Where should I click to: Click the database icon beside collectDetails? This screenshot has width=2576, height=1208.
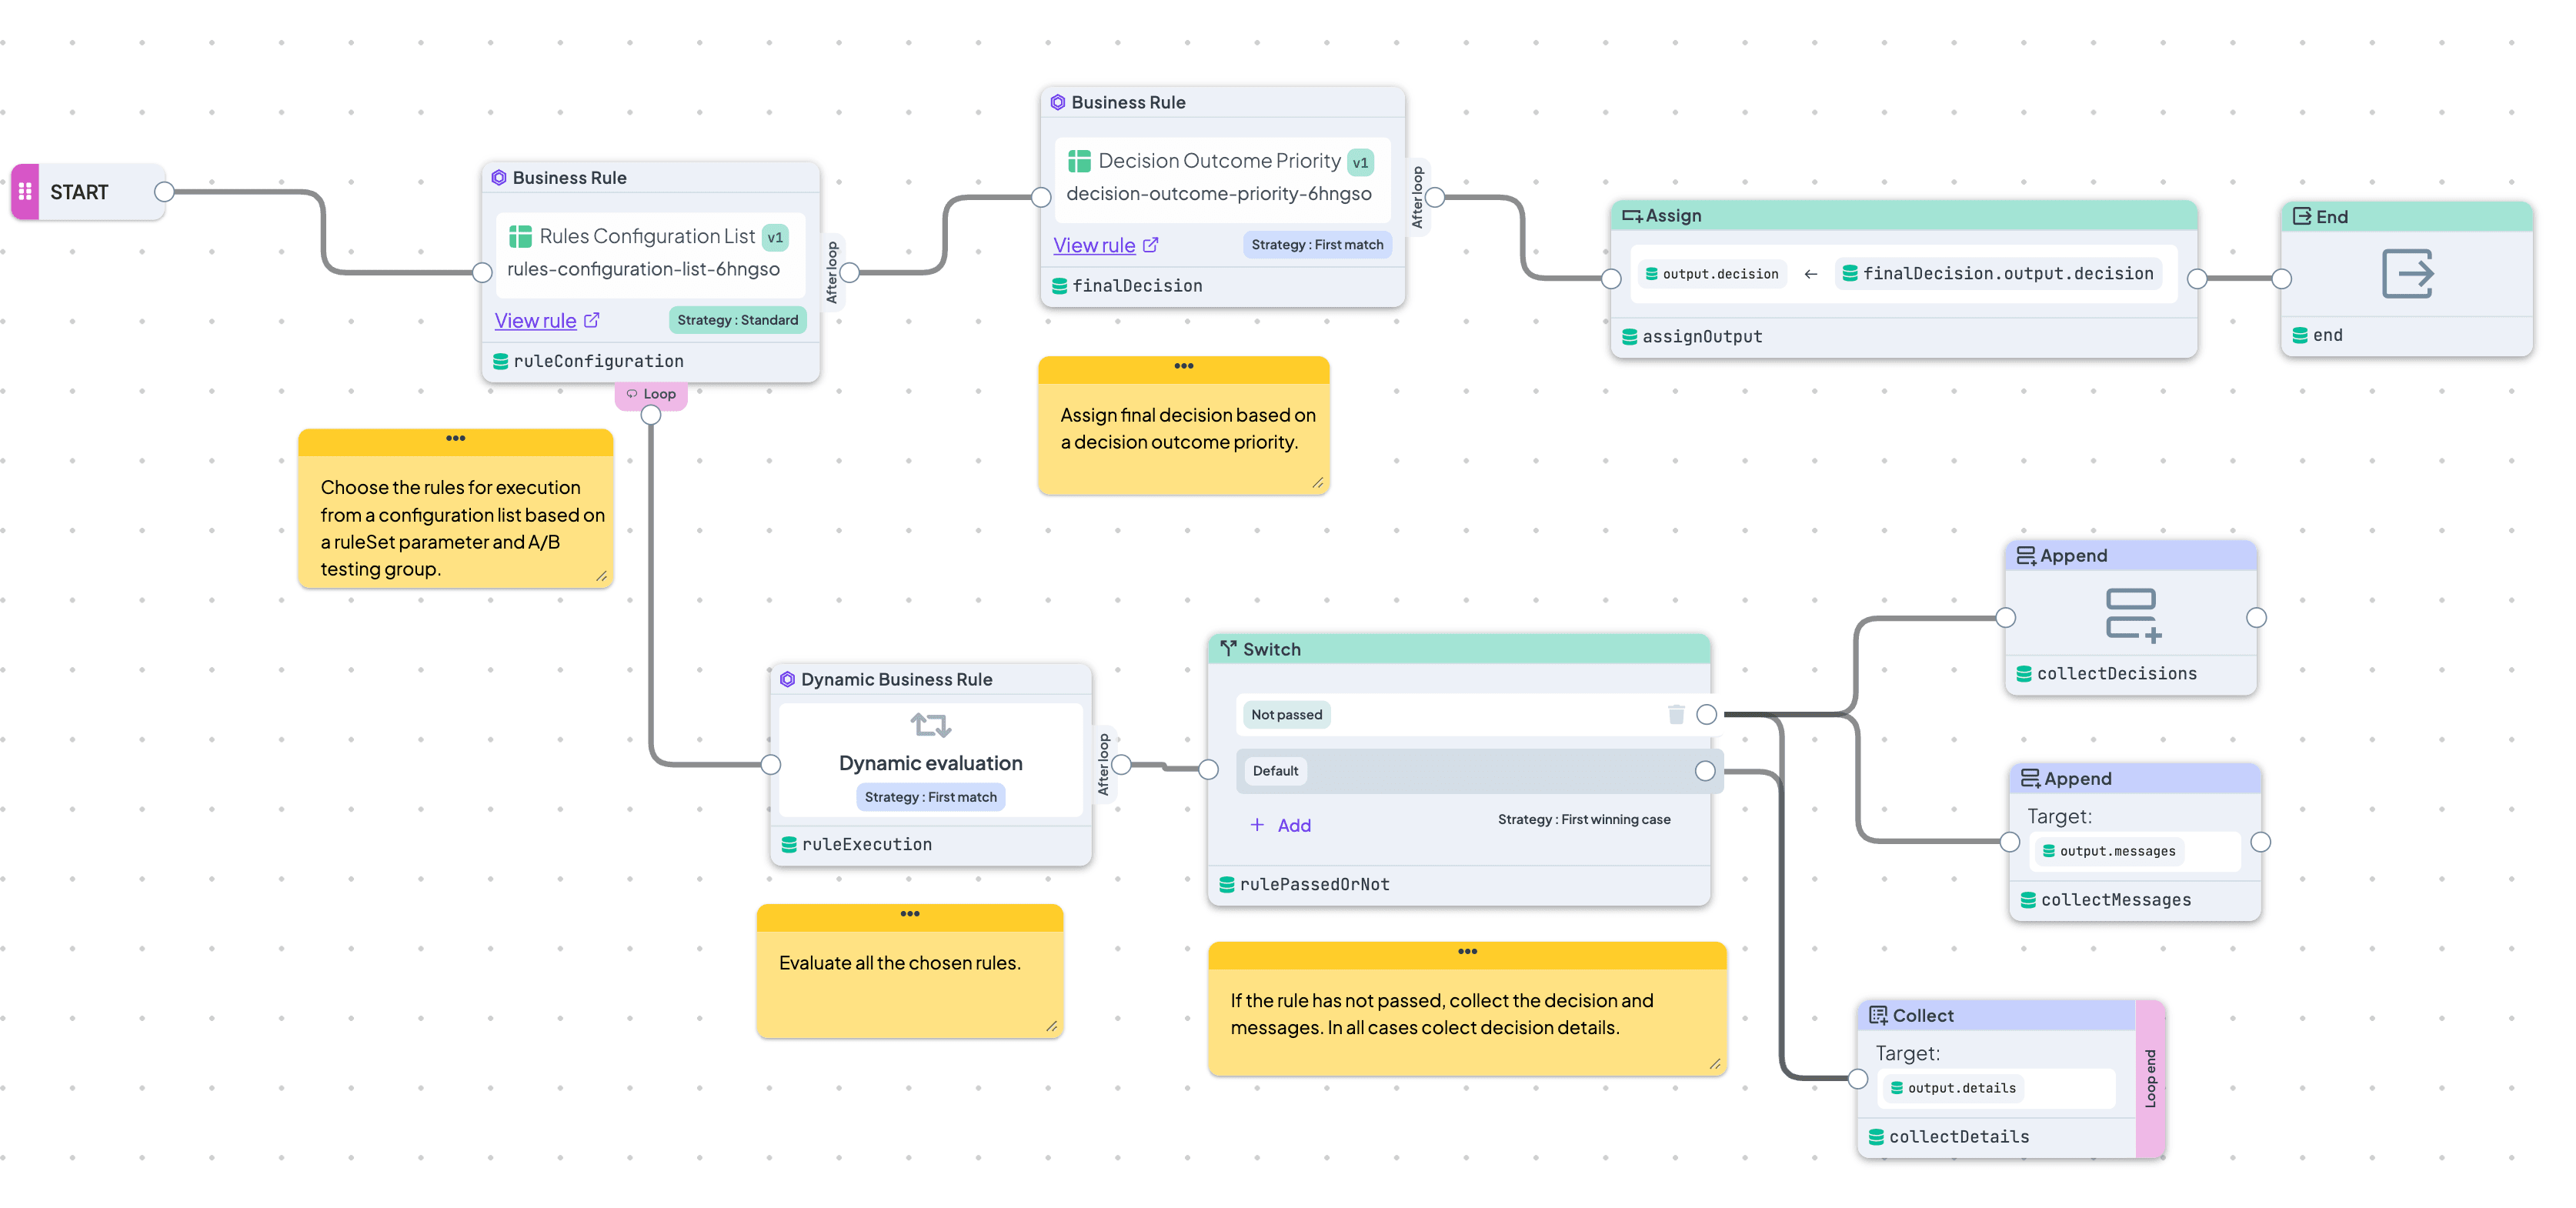(x=1876, y=1137)
